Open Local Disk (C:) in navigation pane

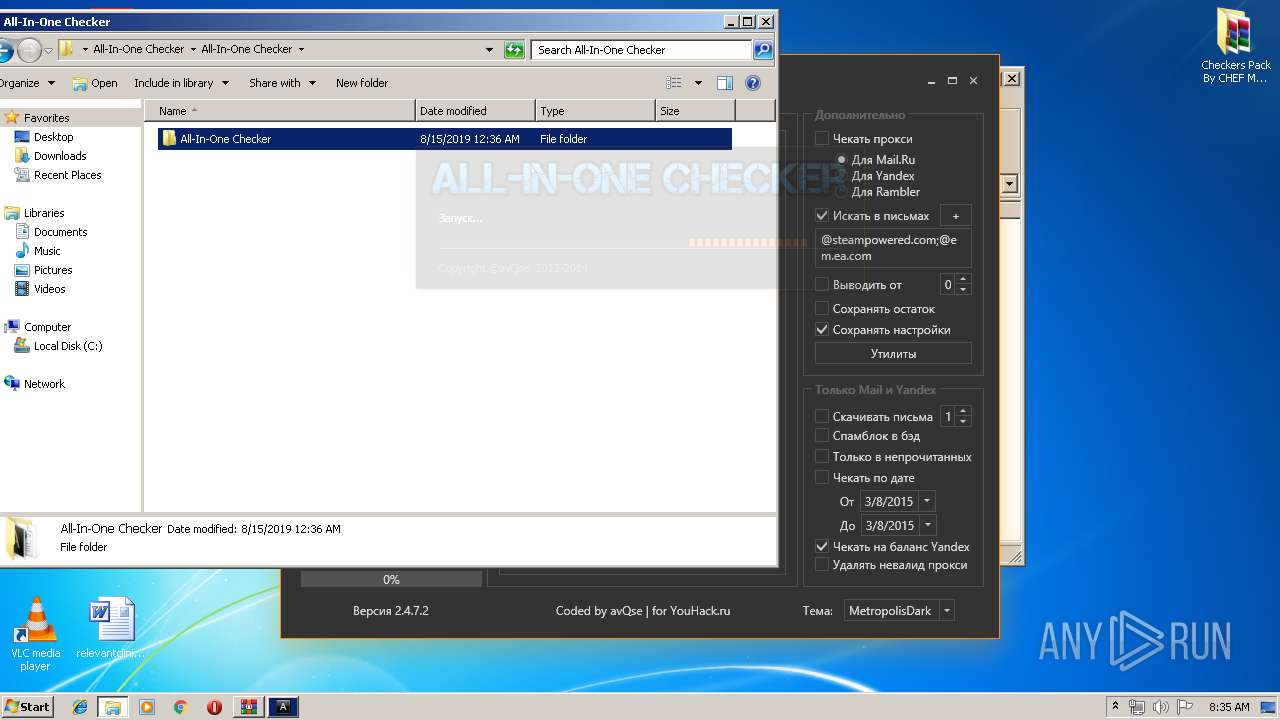67,346
